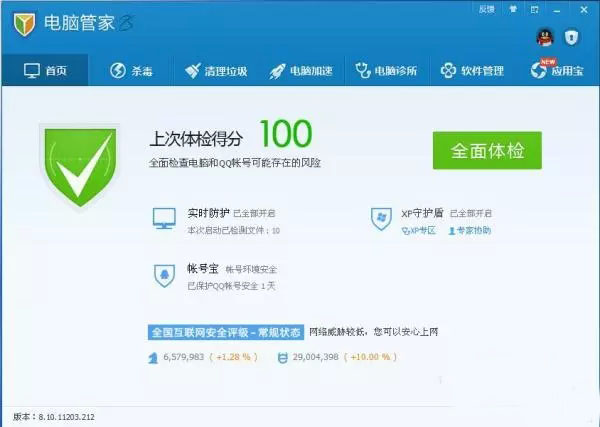Click the account lock shield icon
The width and height of the screenshot is (600, 427).
coord(571,37)
